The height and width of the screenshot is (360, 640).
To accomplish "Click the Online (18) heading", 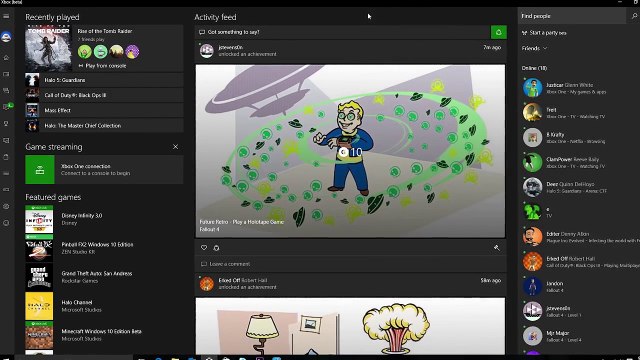I will (x=534, y=68).
